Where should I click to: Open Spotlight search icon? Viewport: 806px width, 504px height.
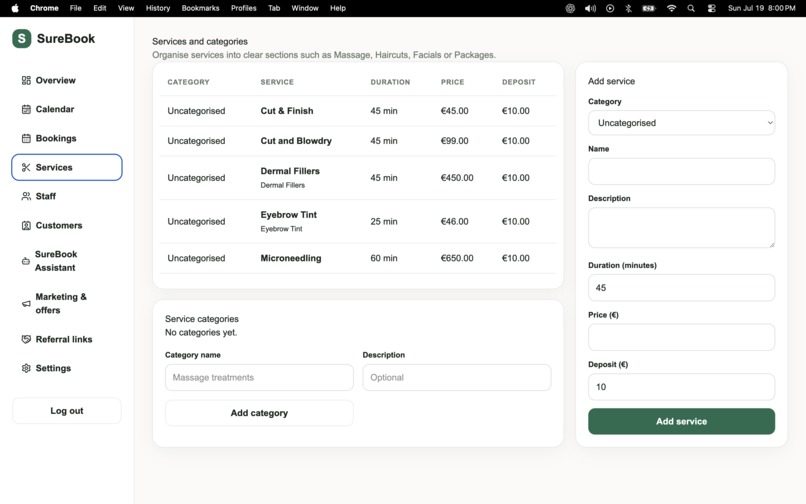point(691,8)
